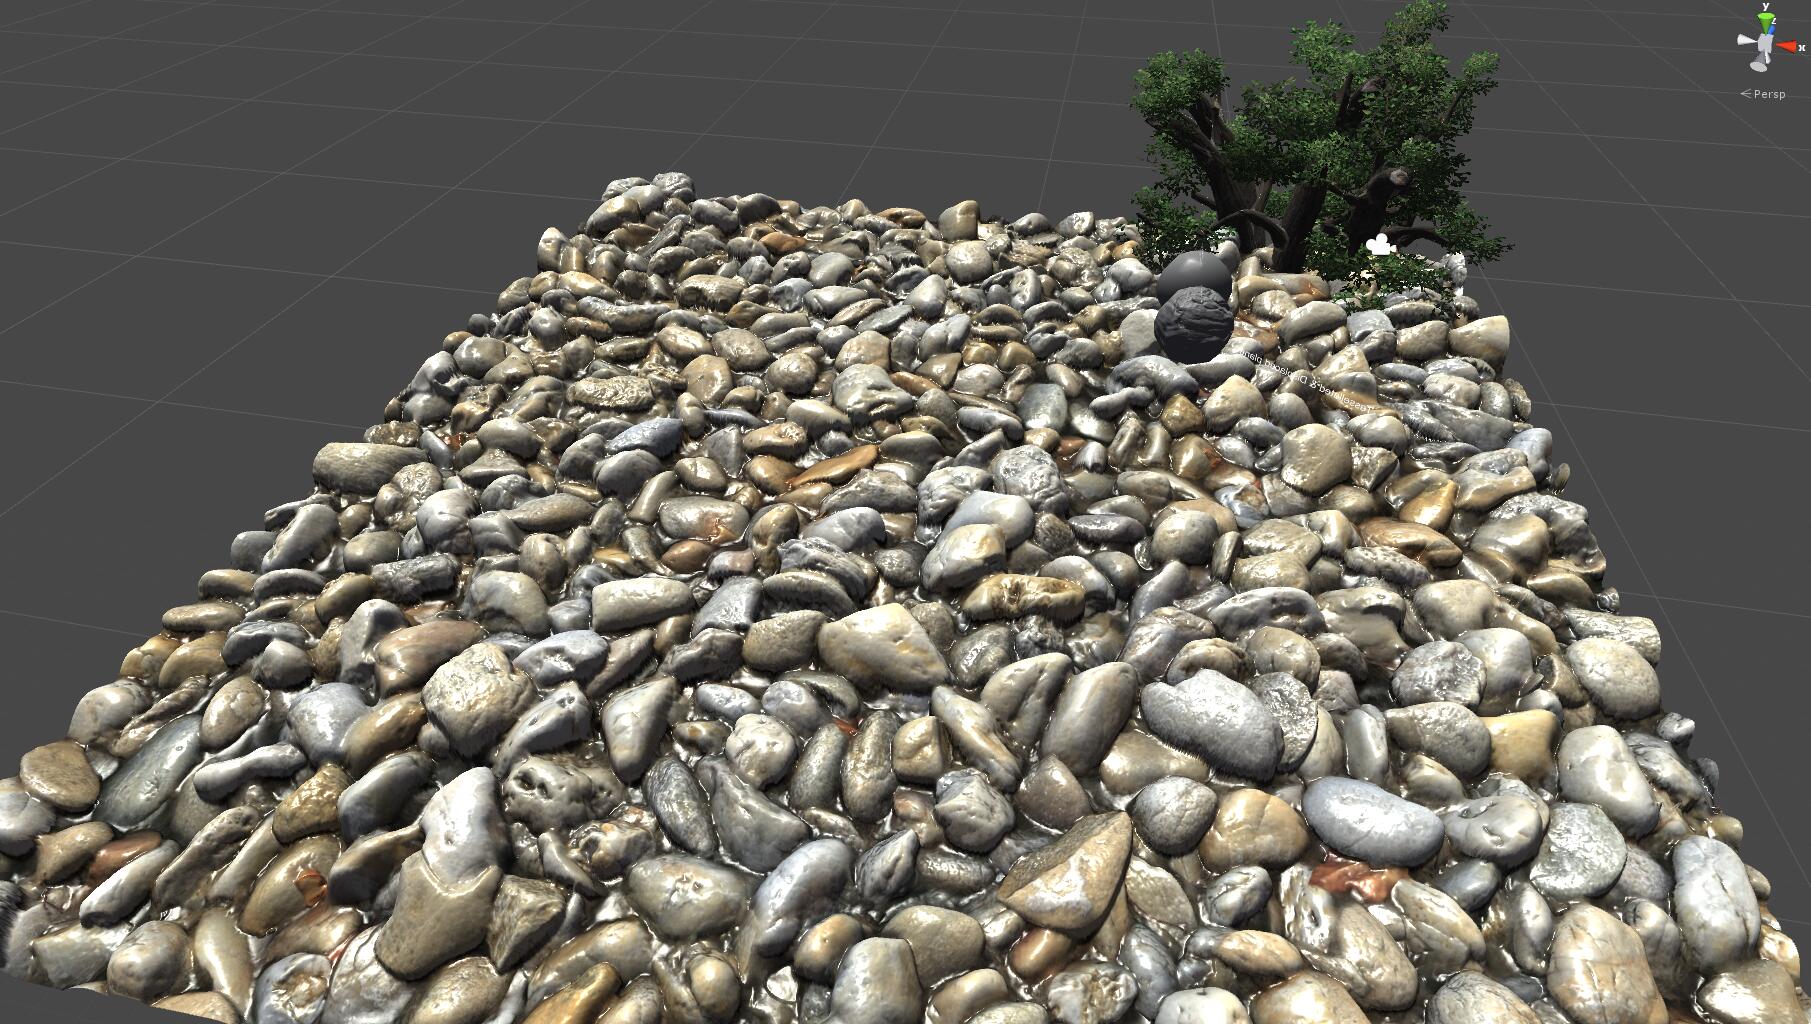Toggle the Persp projection label
This screenshot has width=1811, height=1024.
point(1762,94)
